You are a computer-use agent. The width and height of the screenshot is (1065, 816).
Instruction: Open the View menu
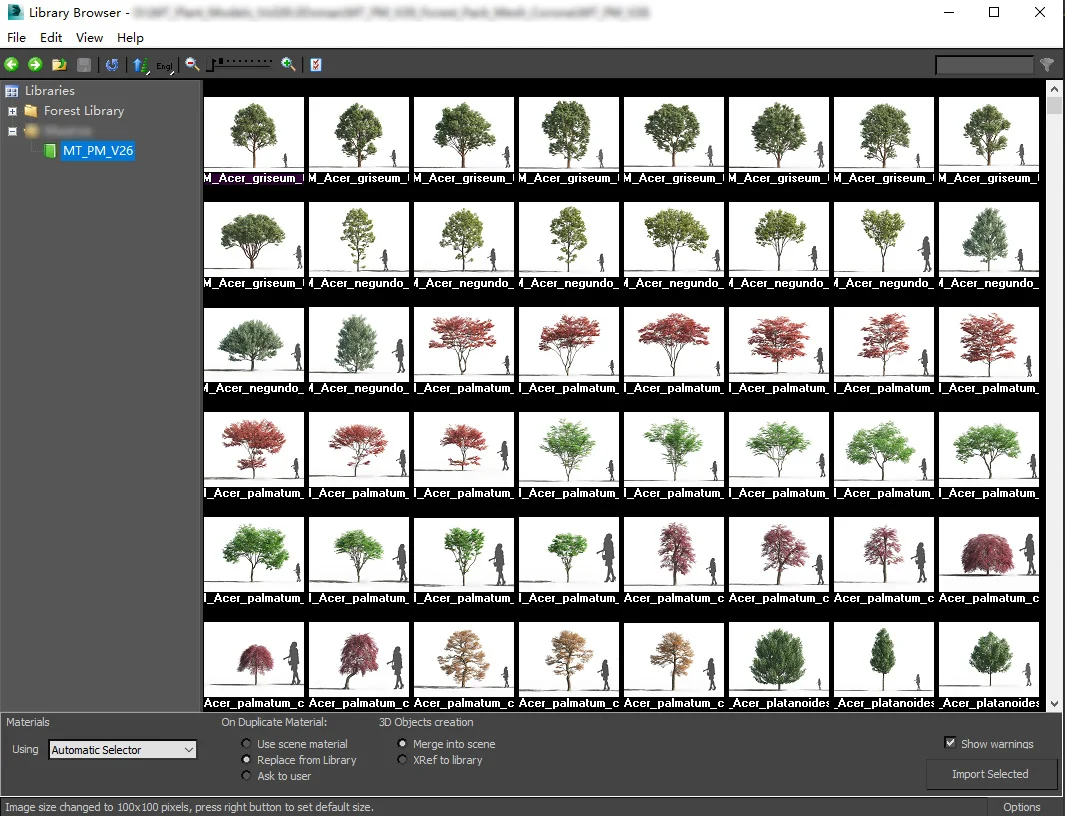coord(89,37)
